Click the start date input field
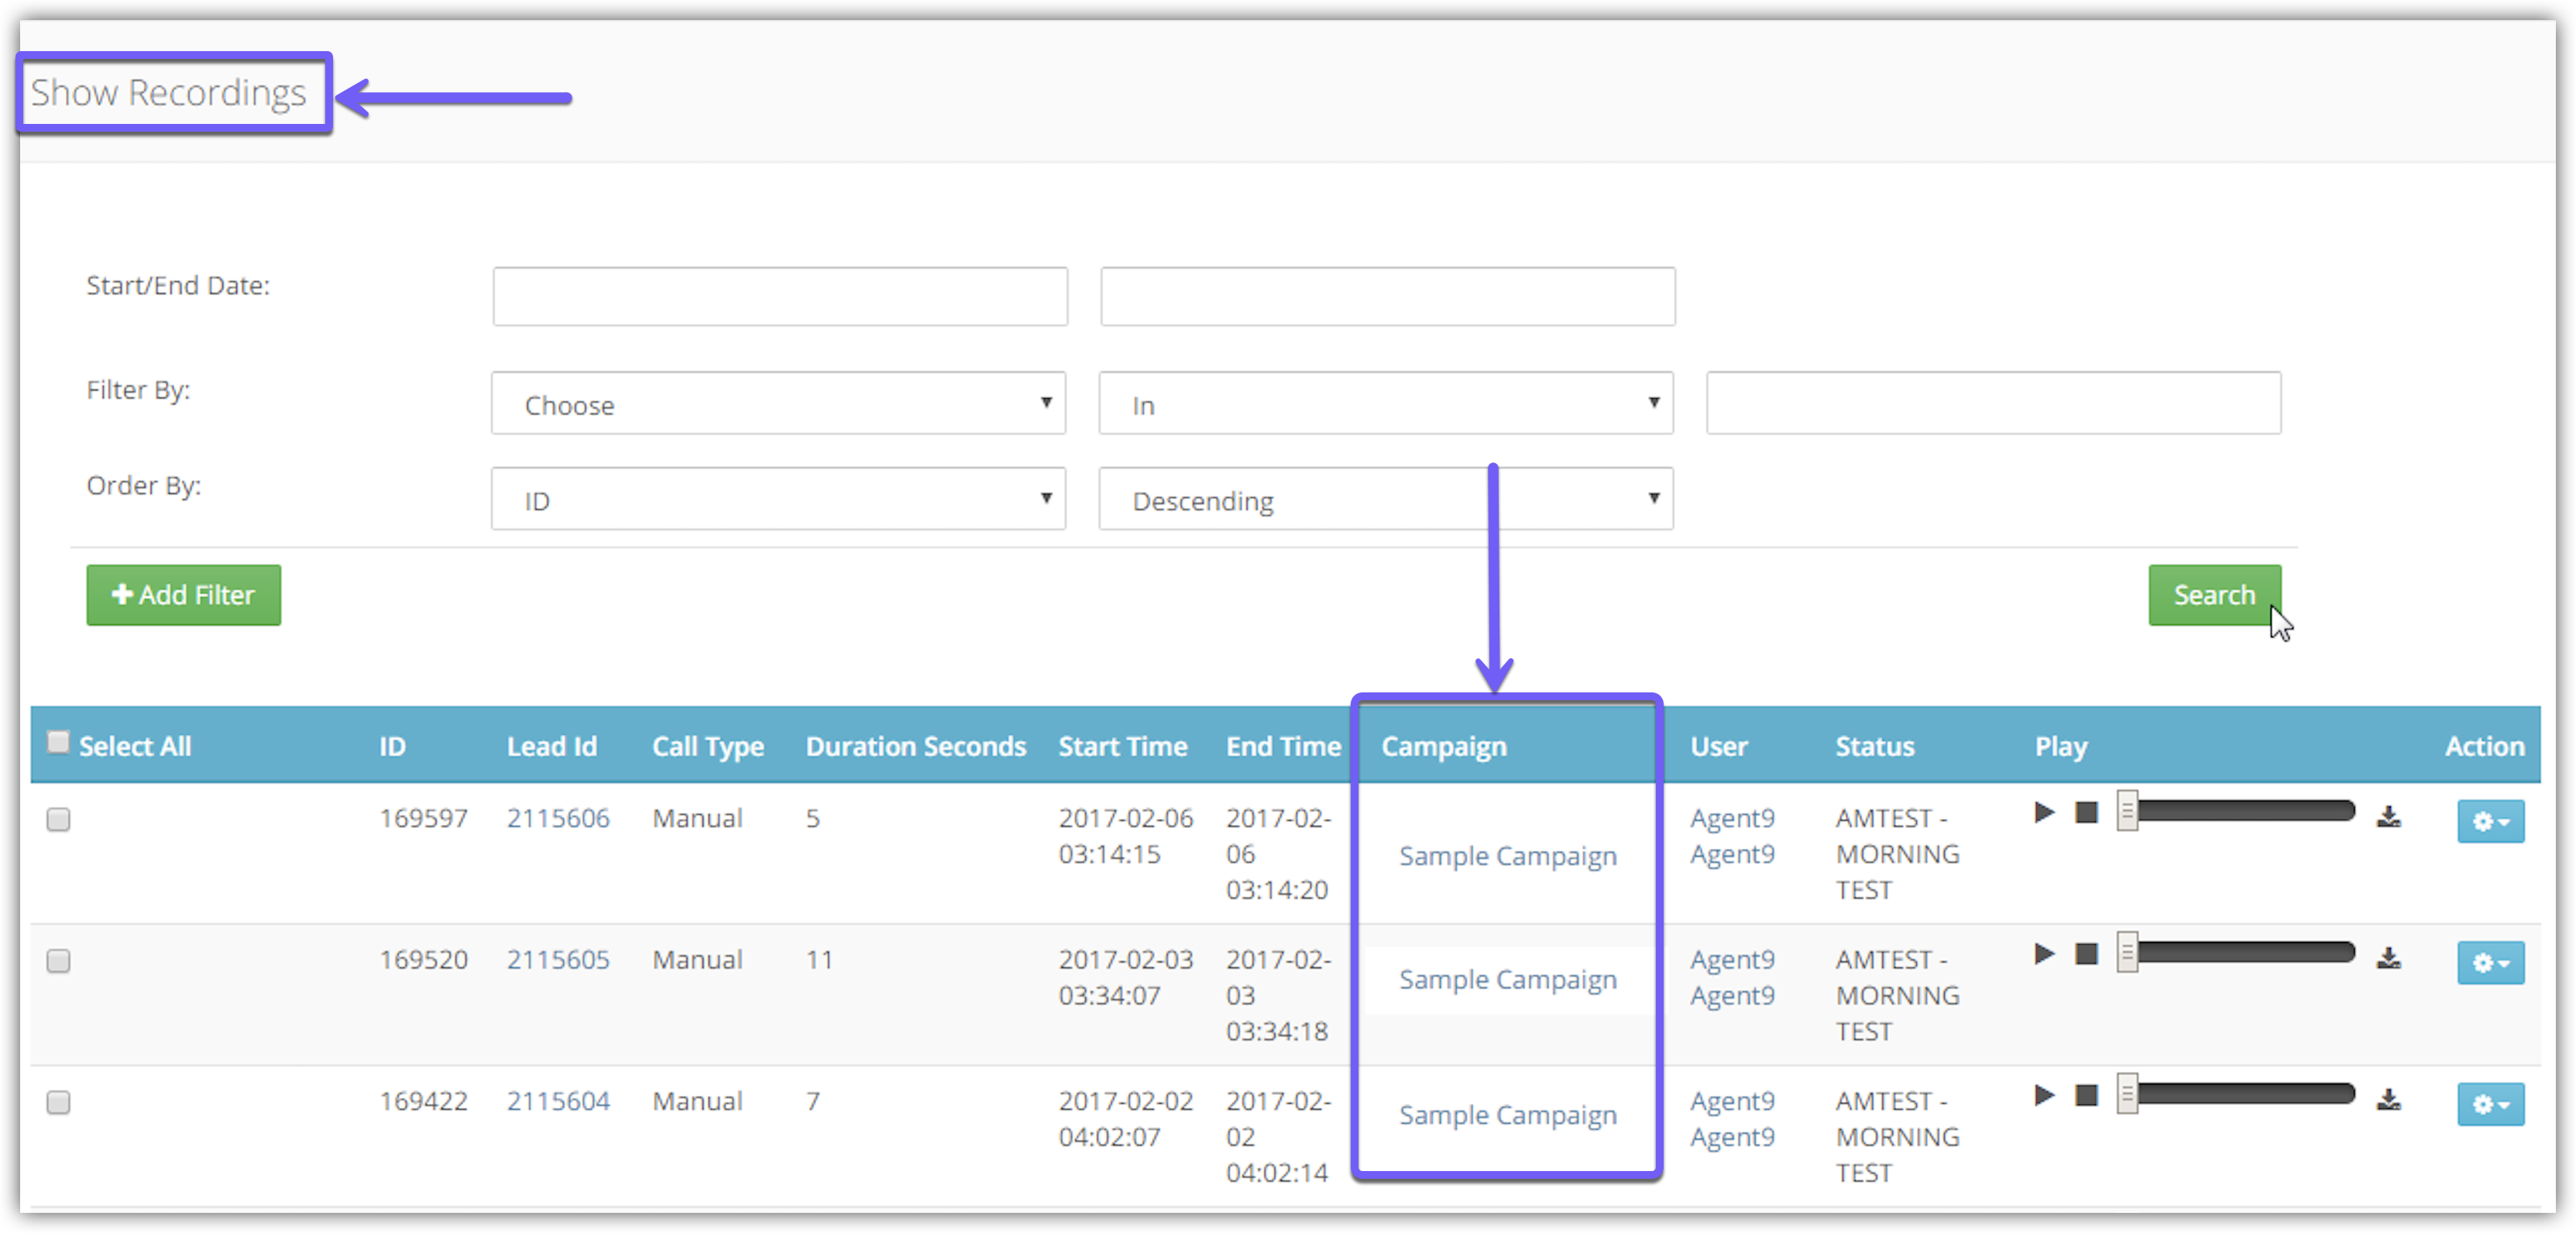The image size is (2576, 1233). tap(779, 296)
